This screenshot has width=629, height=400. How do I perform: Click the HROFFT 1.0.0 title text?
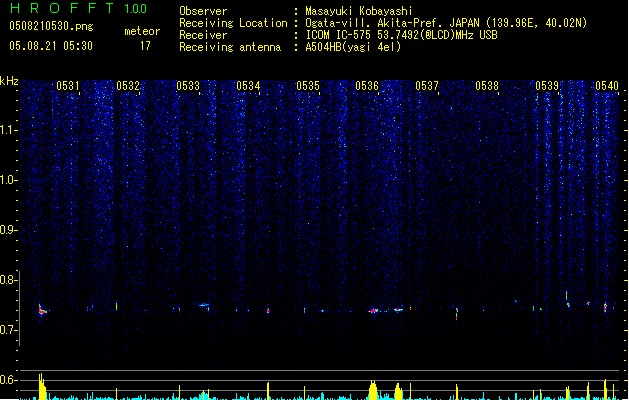78,8
